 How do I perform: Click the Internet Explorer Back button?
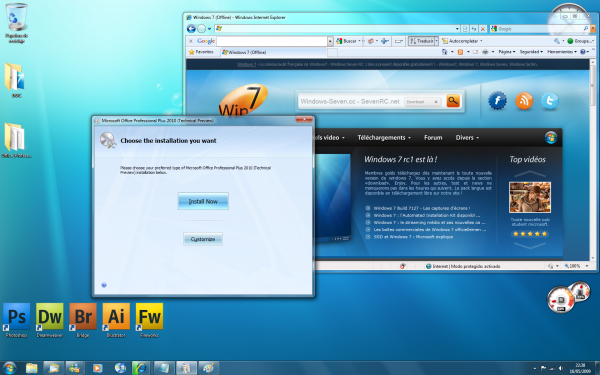[x=191, y=29]
